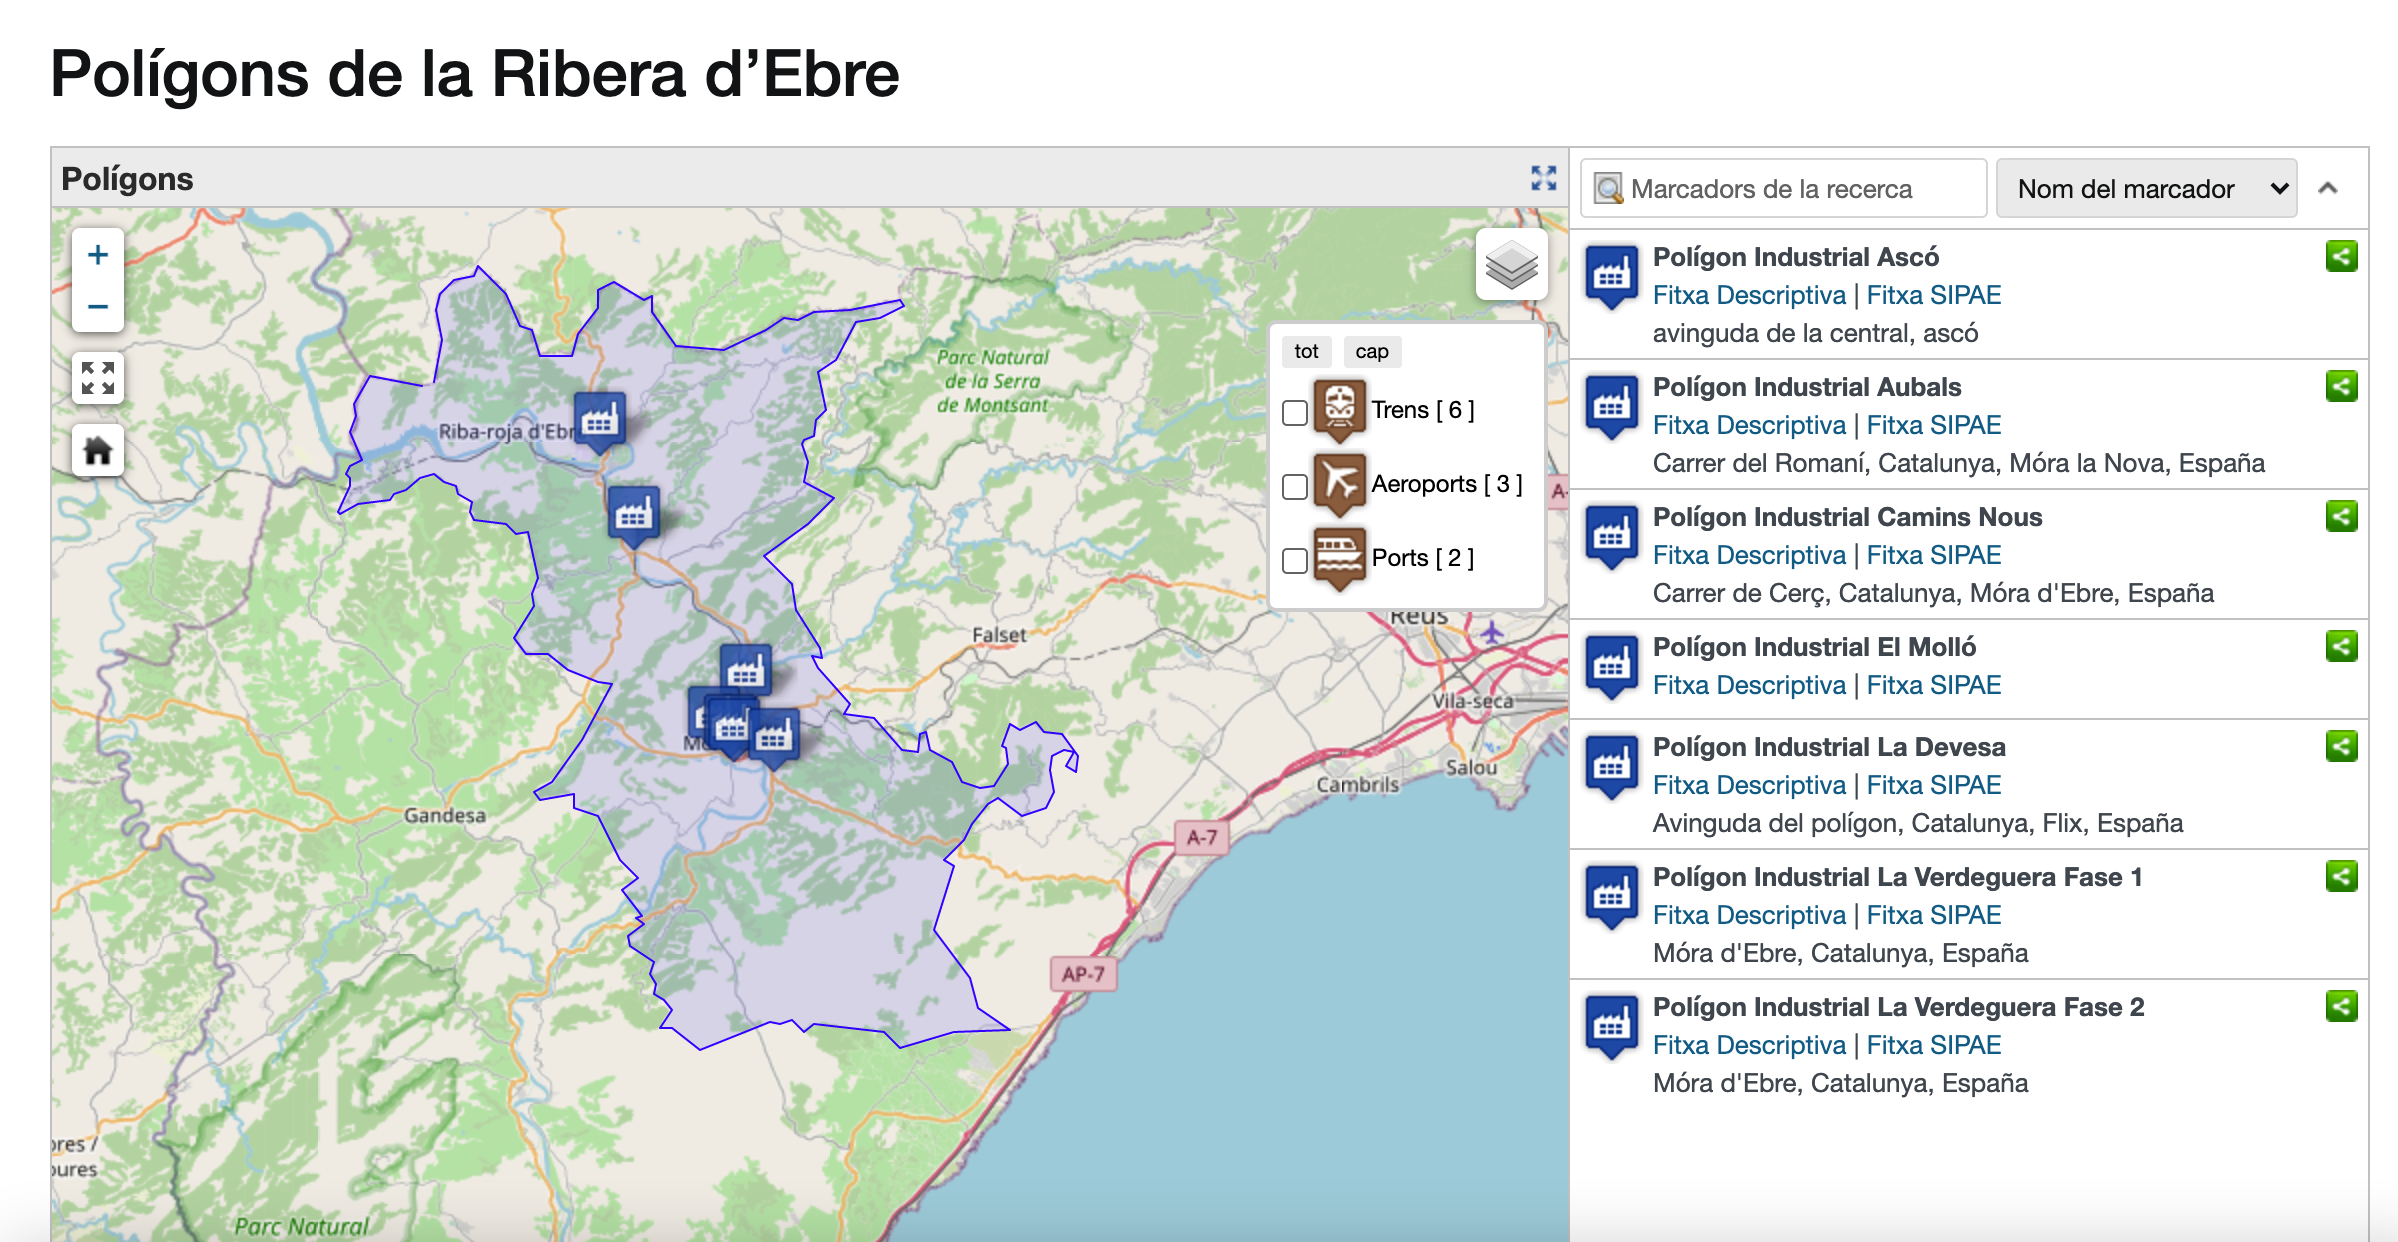Viewport: 2398px width, 1242px height.
Task: Expand the Polígons panel to fullscreen
Action: (1543, 179)
